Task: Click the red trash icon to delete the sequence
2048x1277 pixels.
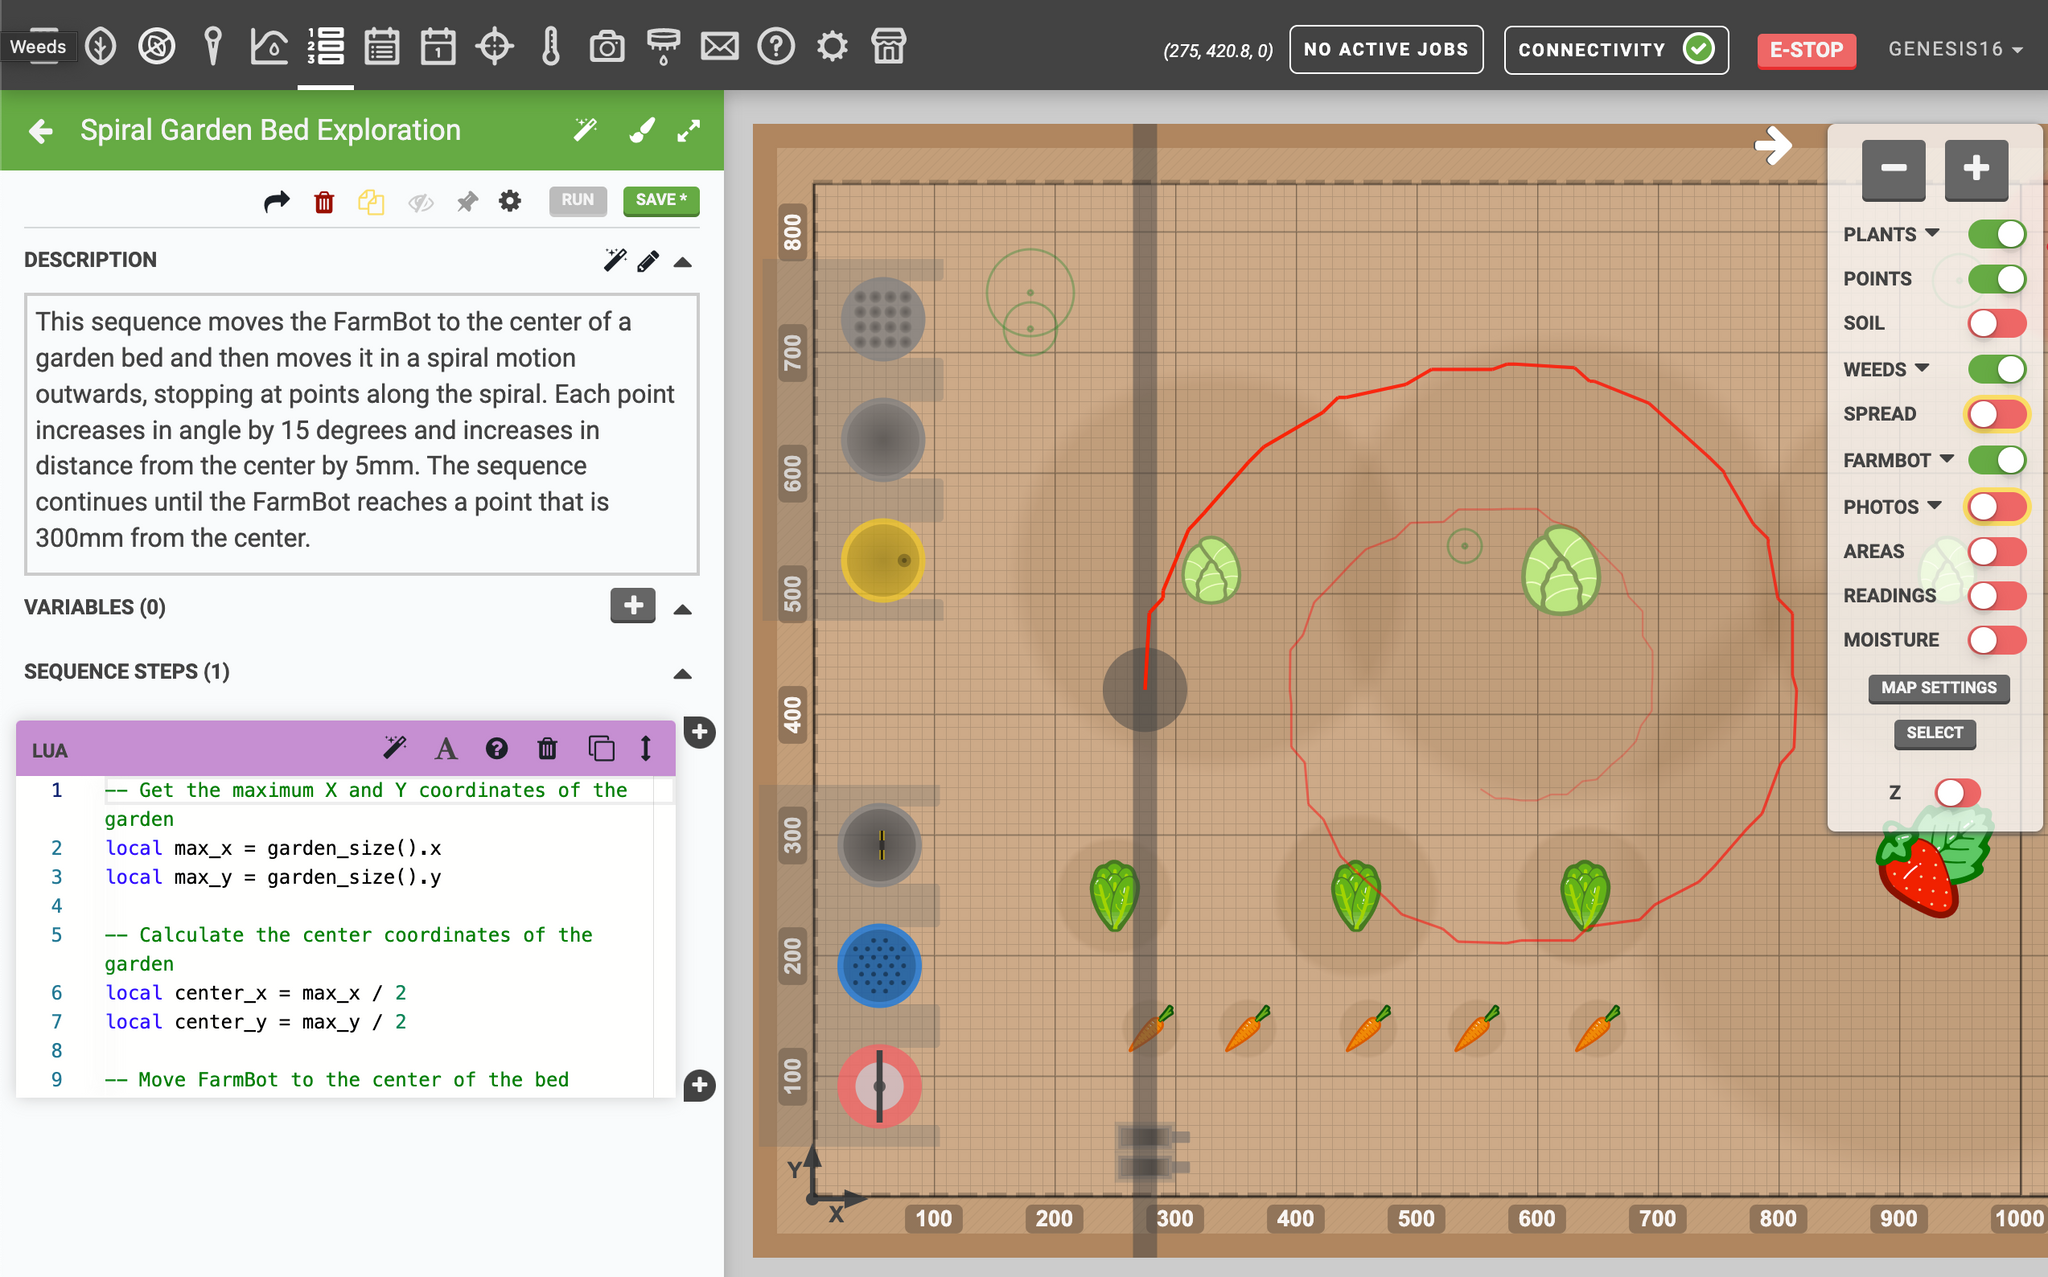Action: click(x=324, y=202)
